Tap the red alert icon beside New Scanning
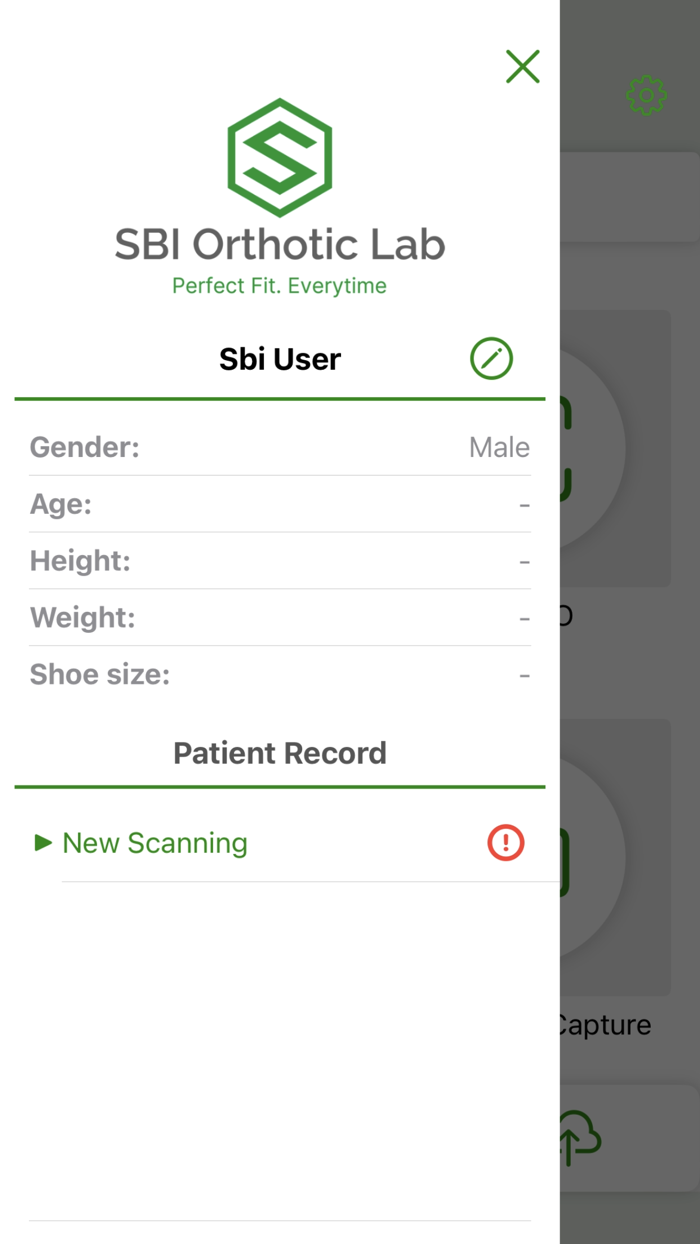700x1244 pixels. [506, 843]
